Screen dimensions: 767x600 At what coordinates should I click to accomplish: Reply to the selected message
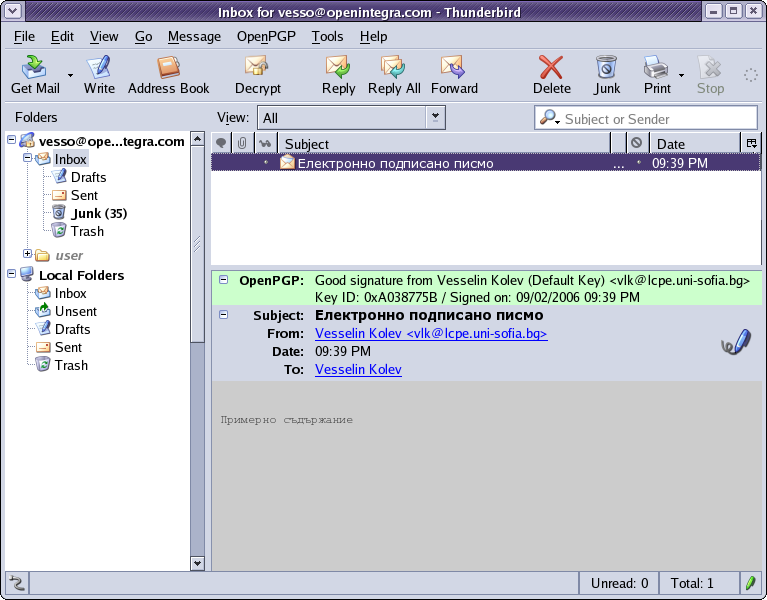click(x=338, y=74)
